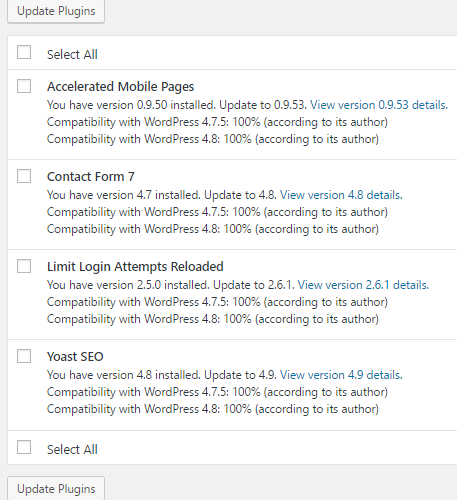Click the bottom Select All label text
The height and width of the screenshot is (500, 458).
pos(72,449)
